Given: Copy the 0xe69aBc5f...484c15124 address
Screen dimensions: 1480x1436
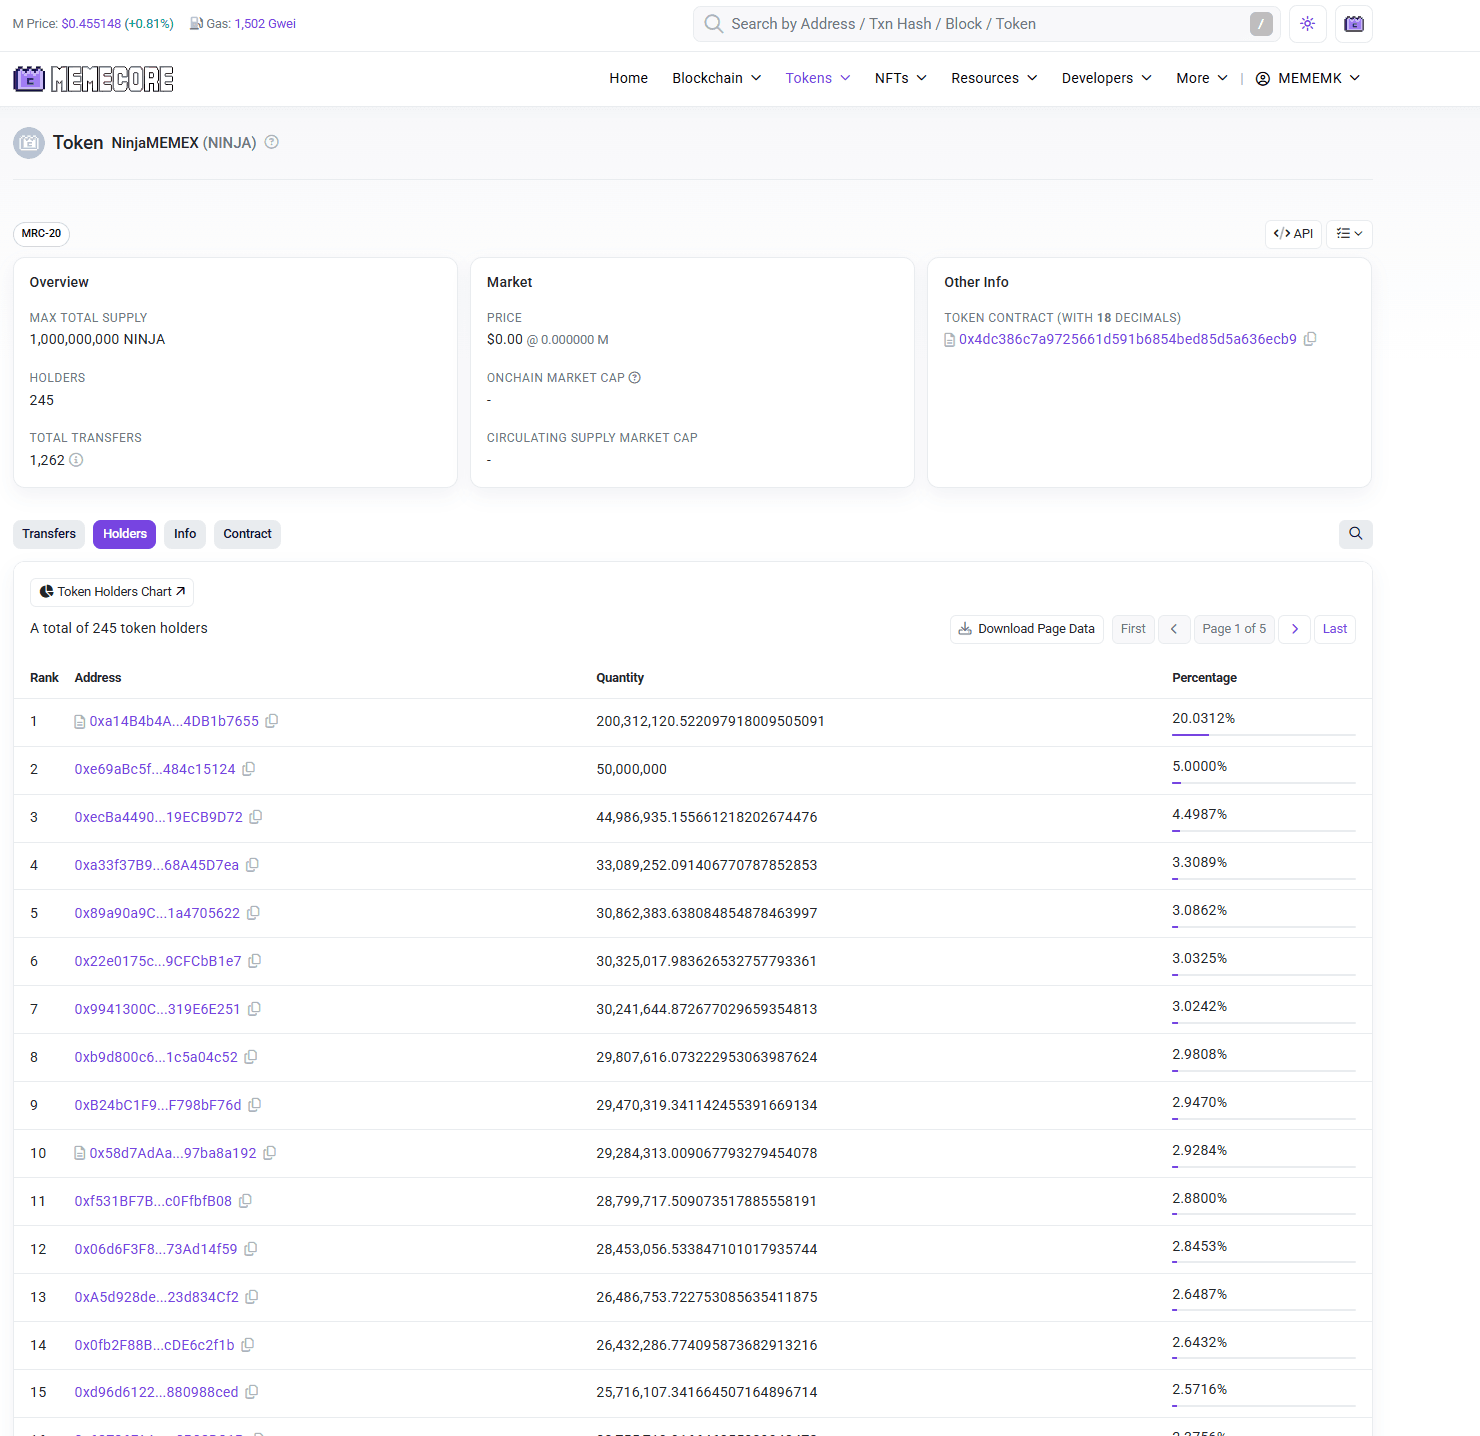Looking at the screenshot, I should click(249, 769).
